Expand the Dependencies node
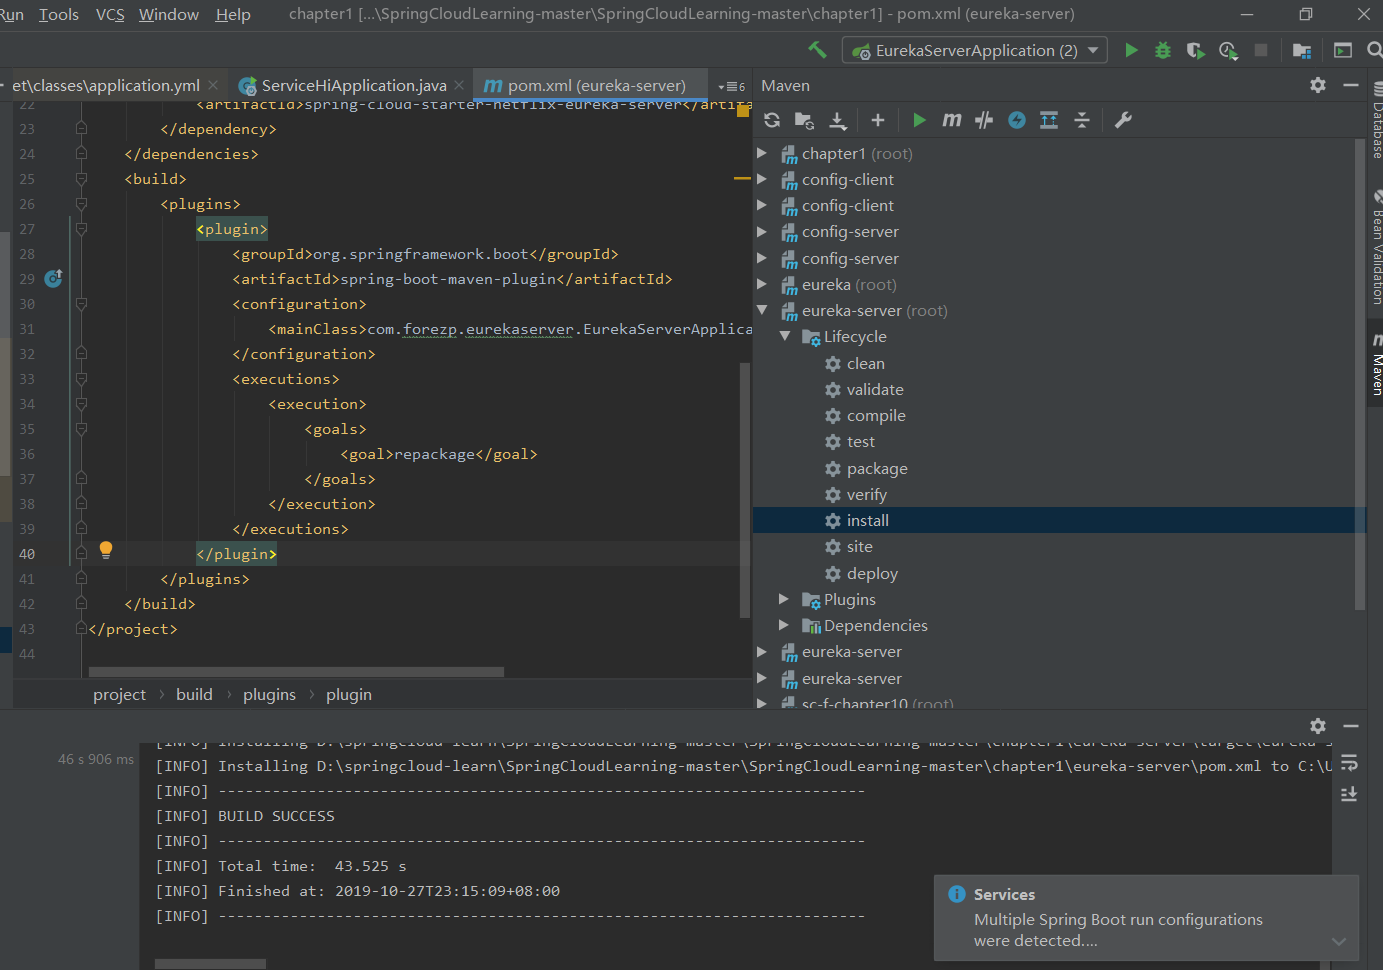The height and width of the screenshot is (970, 1383). pos(784,625)
